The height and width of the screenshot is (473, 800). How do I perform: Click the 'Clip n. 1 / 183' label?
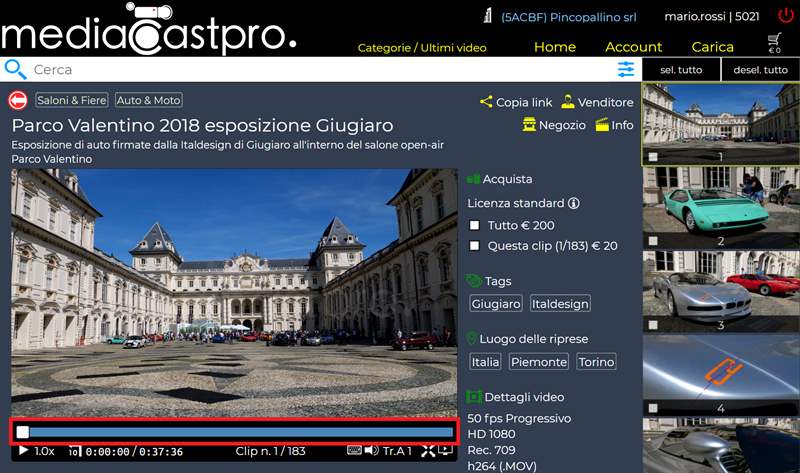270,451
